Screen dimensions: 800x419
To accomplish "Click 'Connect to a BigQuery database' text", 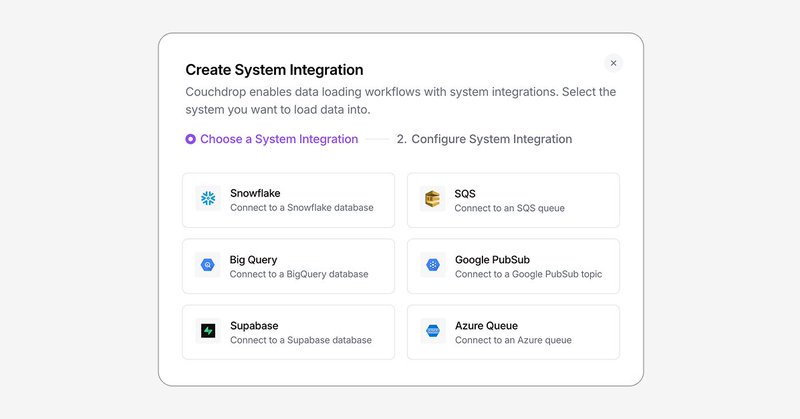I will click(299, 274).
